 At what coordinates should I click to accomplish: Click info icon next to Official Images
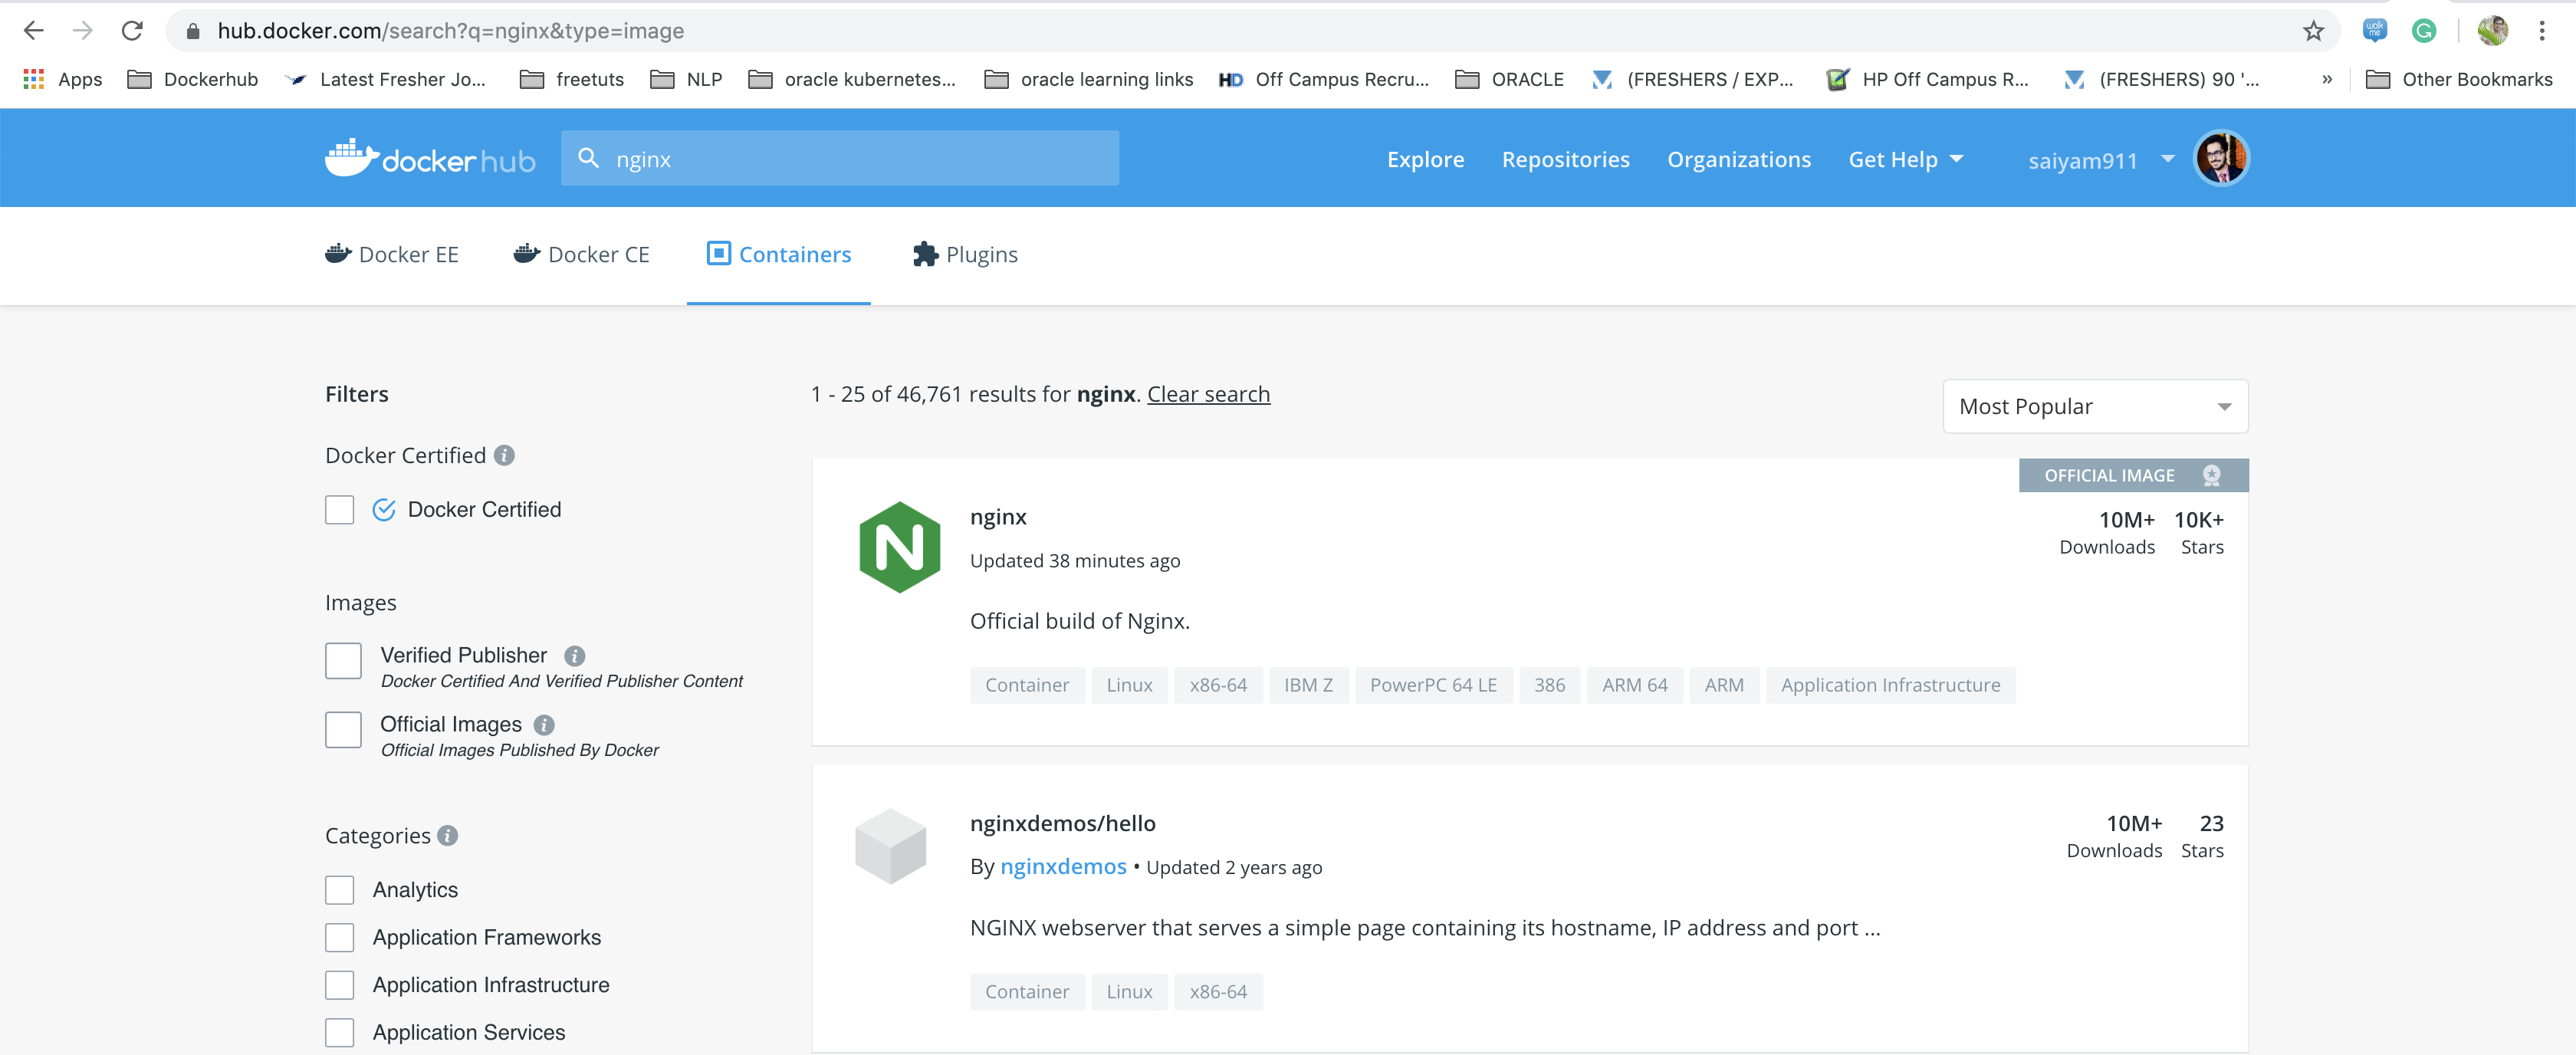[x=544, y=725]
